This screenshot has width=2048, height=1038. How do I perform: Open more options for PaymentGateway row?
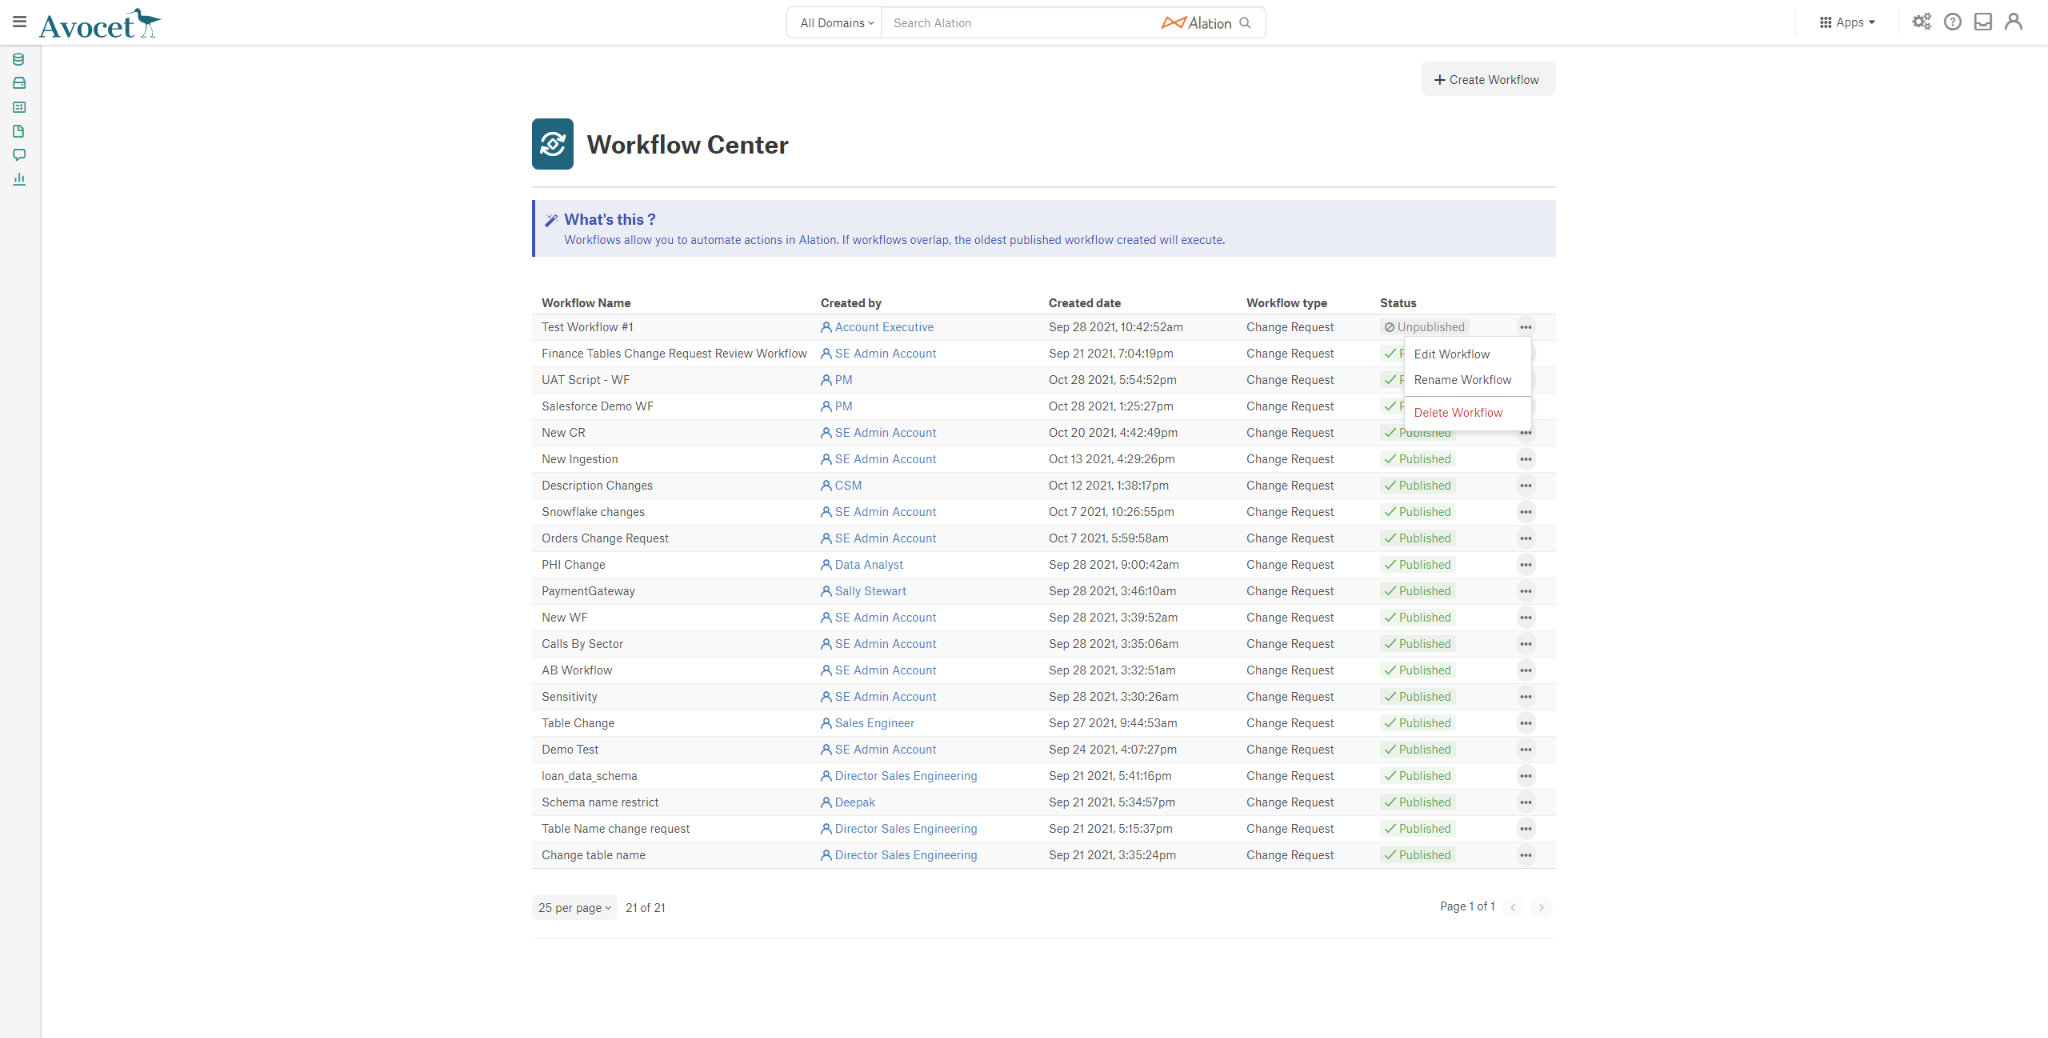pos(1526,591)
